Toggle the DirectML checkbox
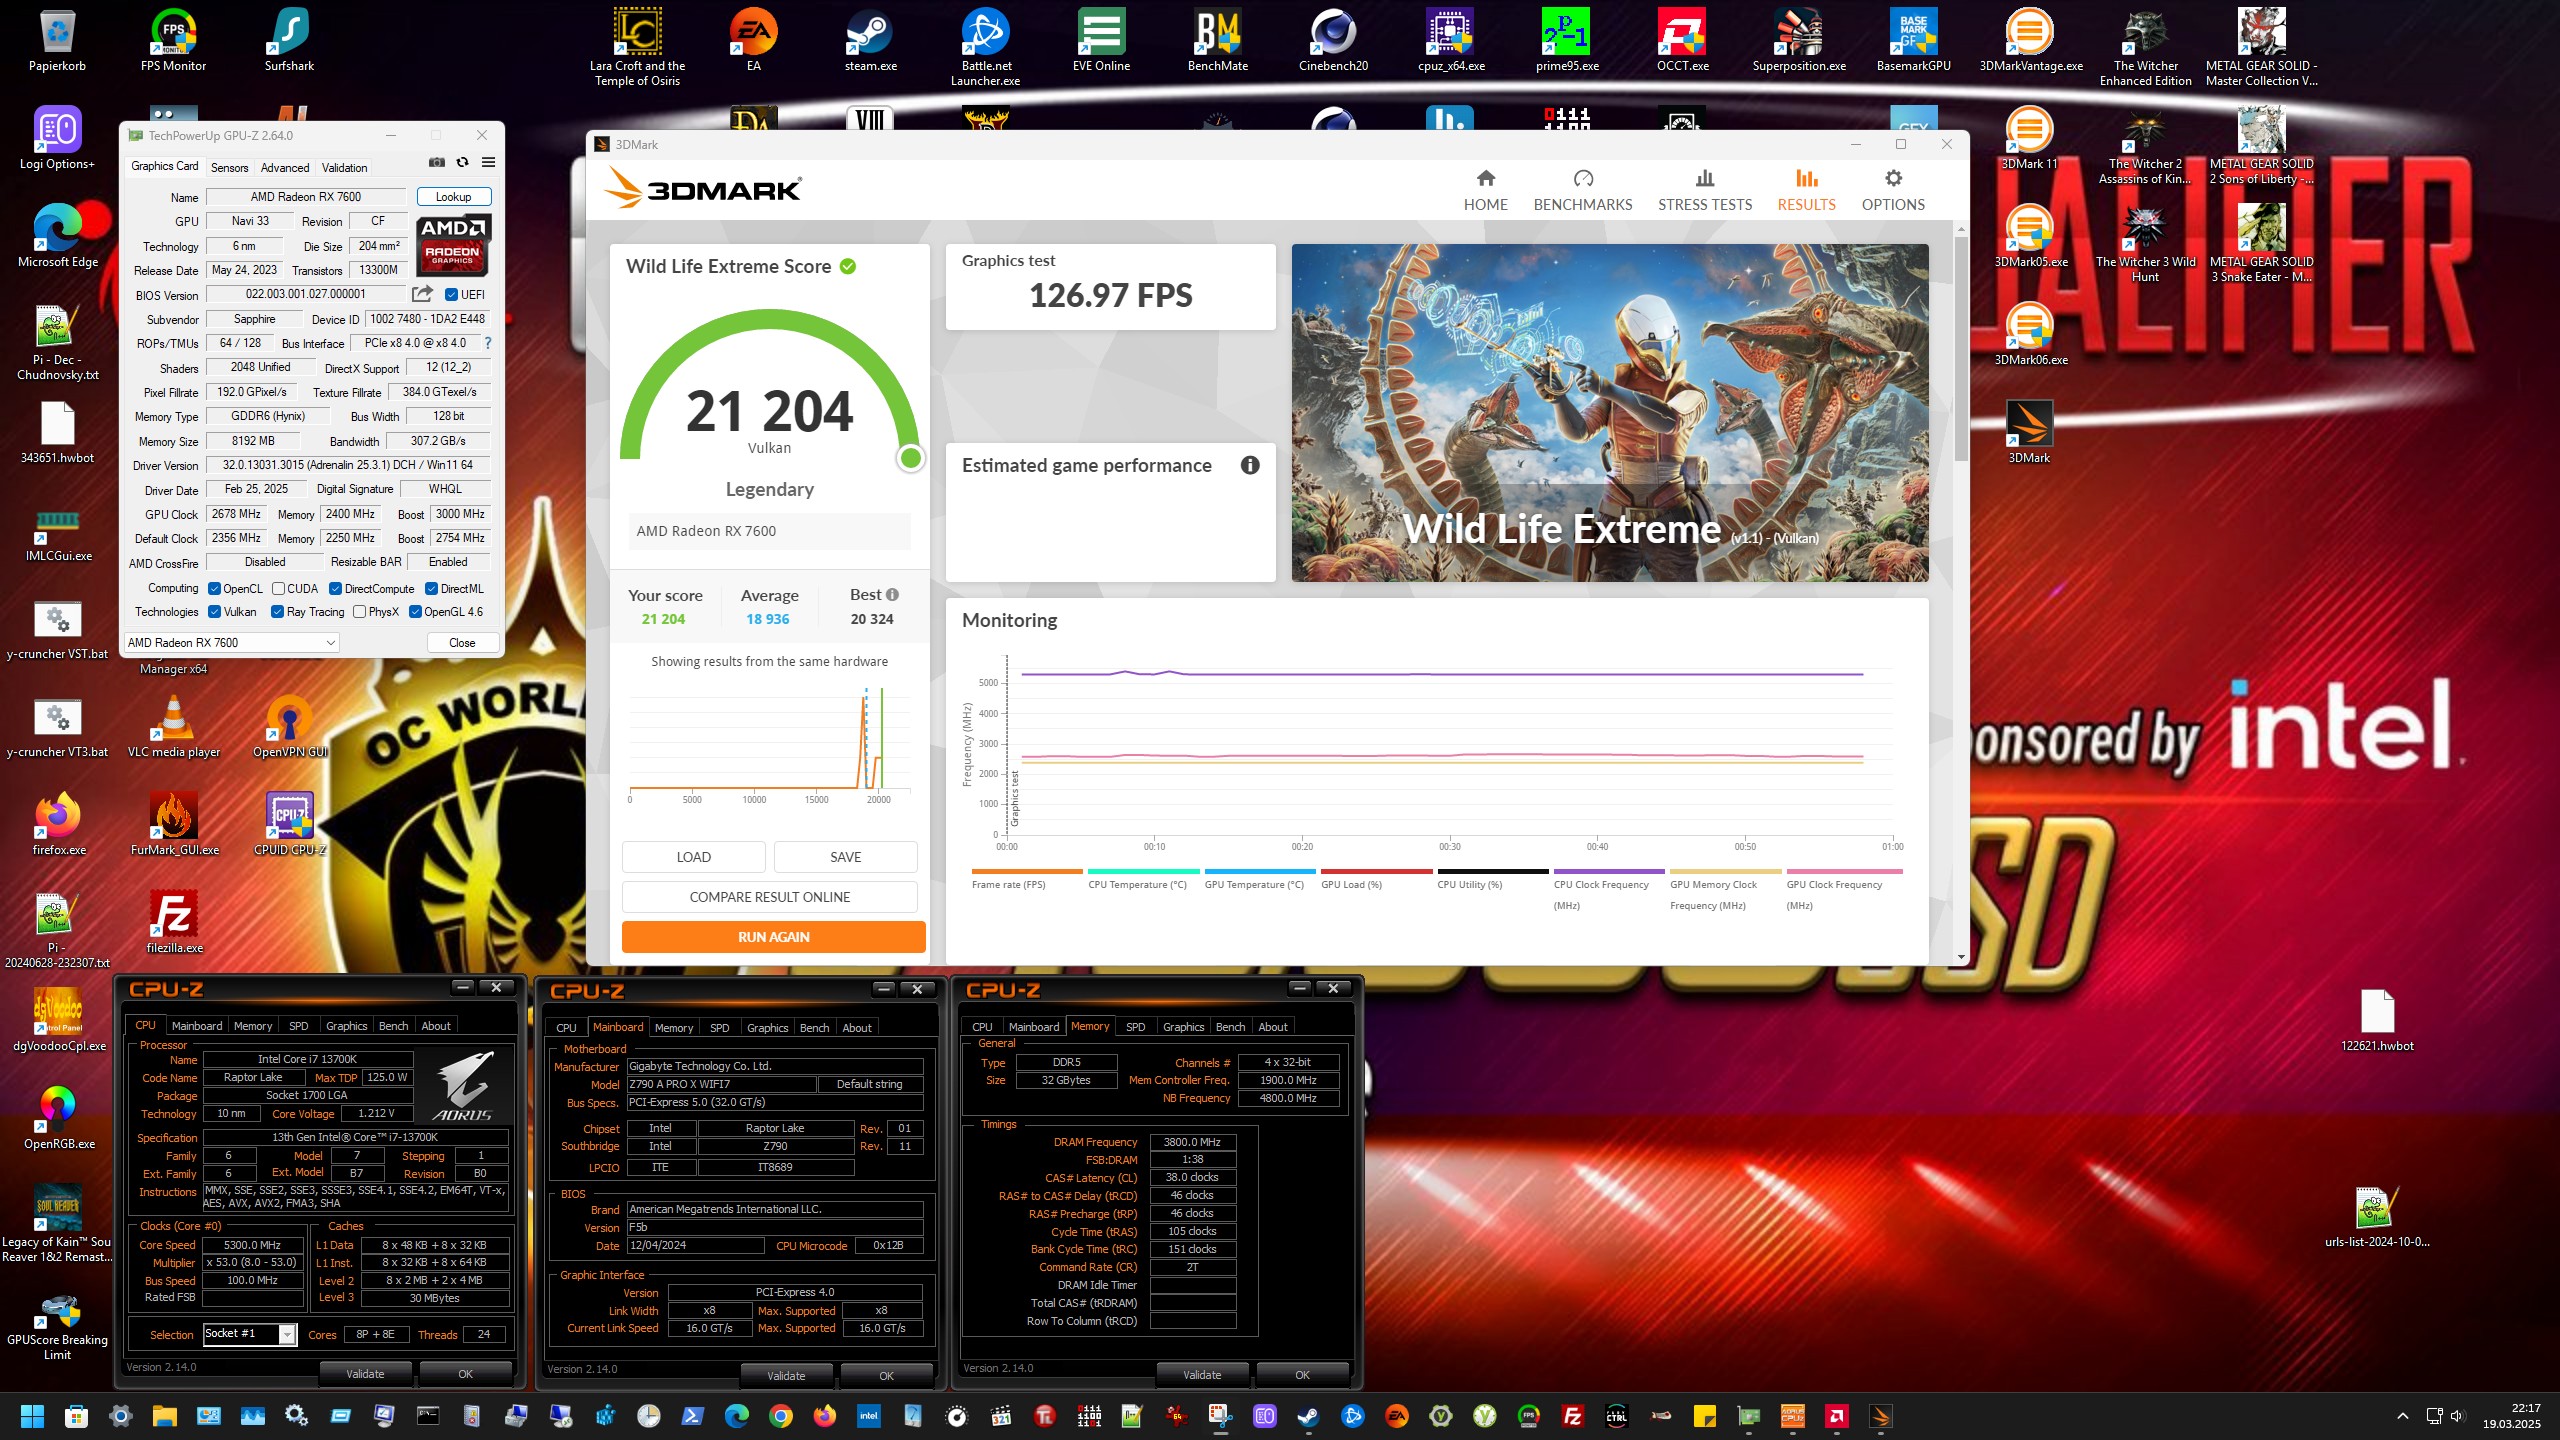 432,588
